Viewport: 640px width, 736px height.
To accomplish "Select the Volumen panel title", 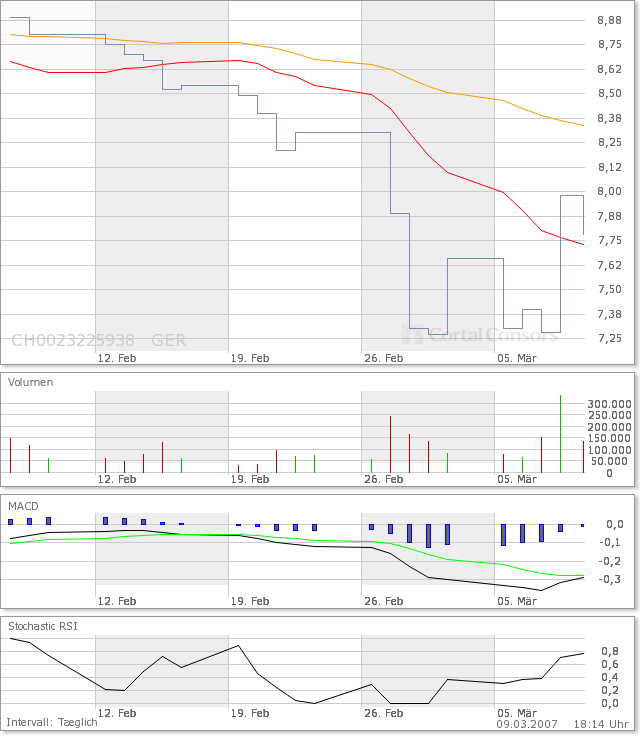I will tap(31, 382).
